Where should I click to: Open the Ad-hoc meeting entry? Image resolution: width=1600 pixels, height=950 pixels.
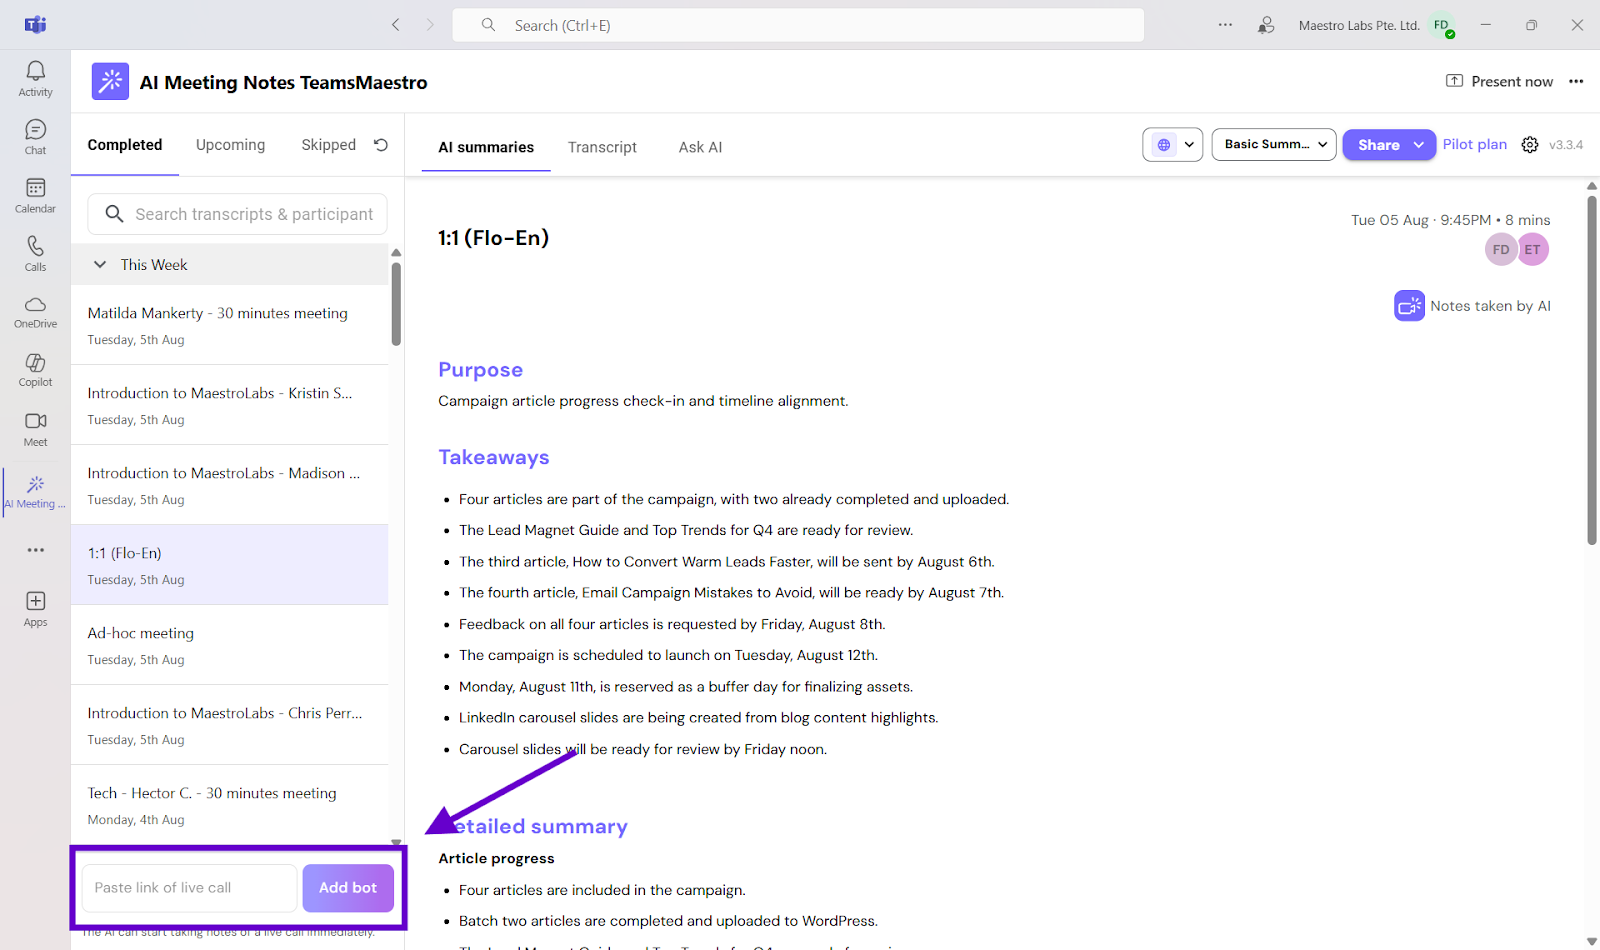point(230,645)
